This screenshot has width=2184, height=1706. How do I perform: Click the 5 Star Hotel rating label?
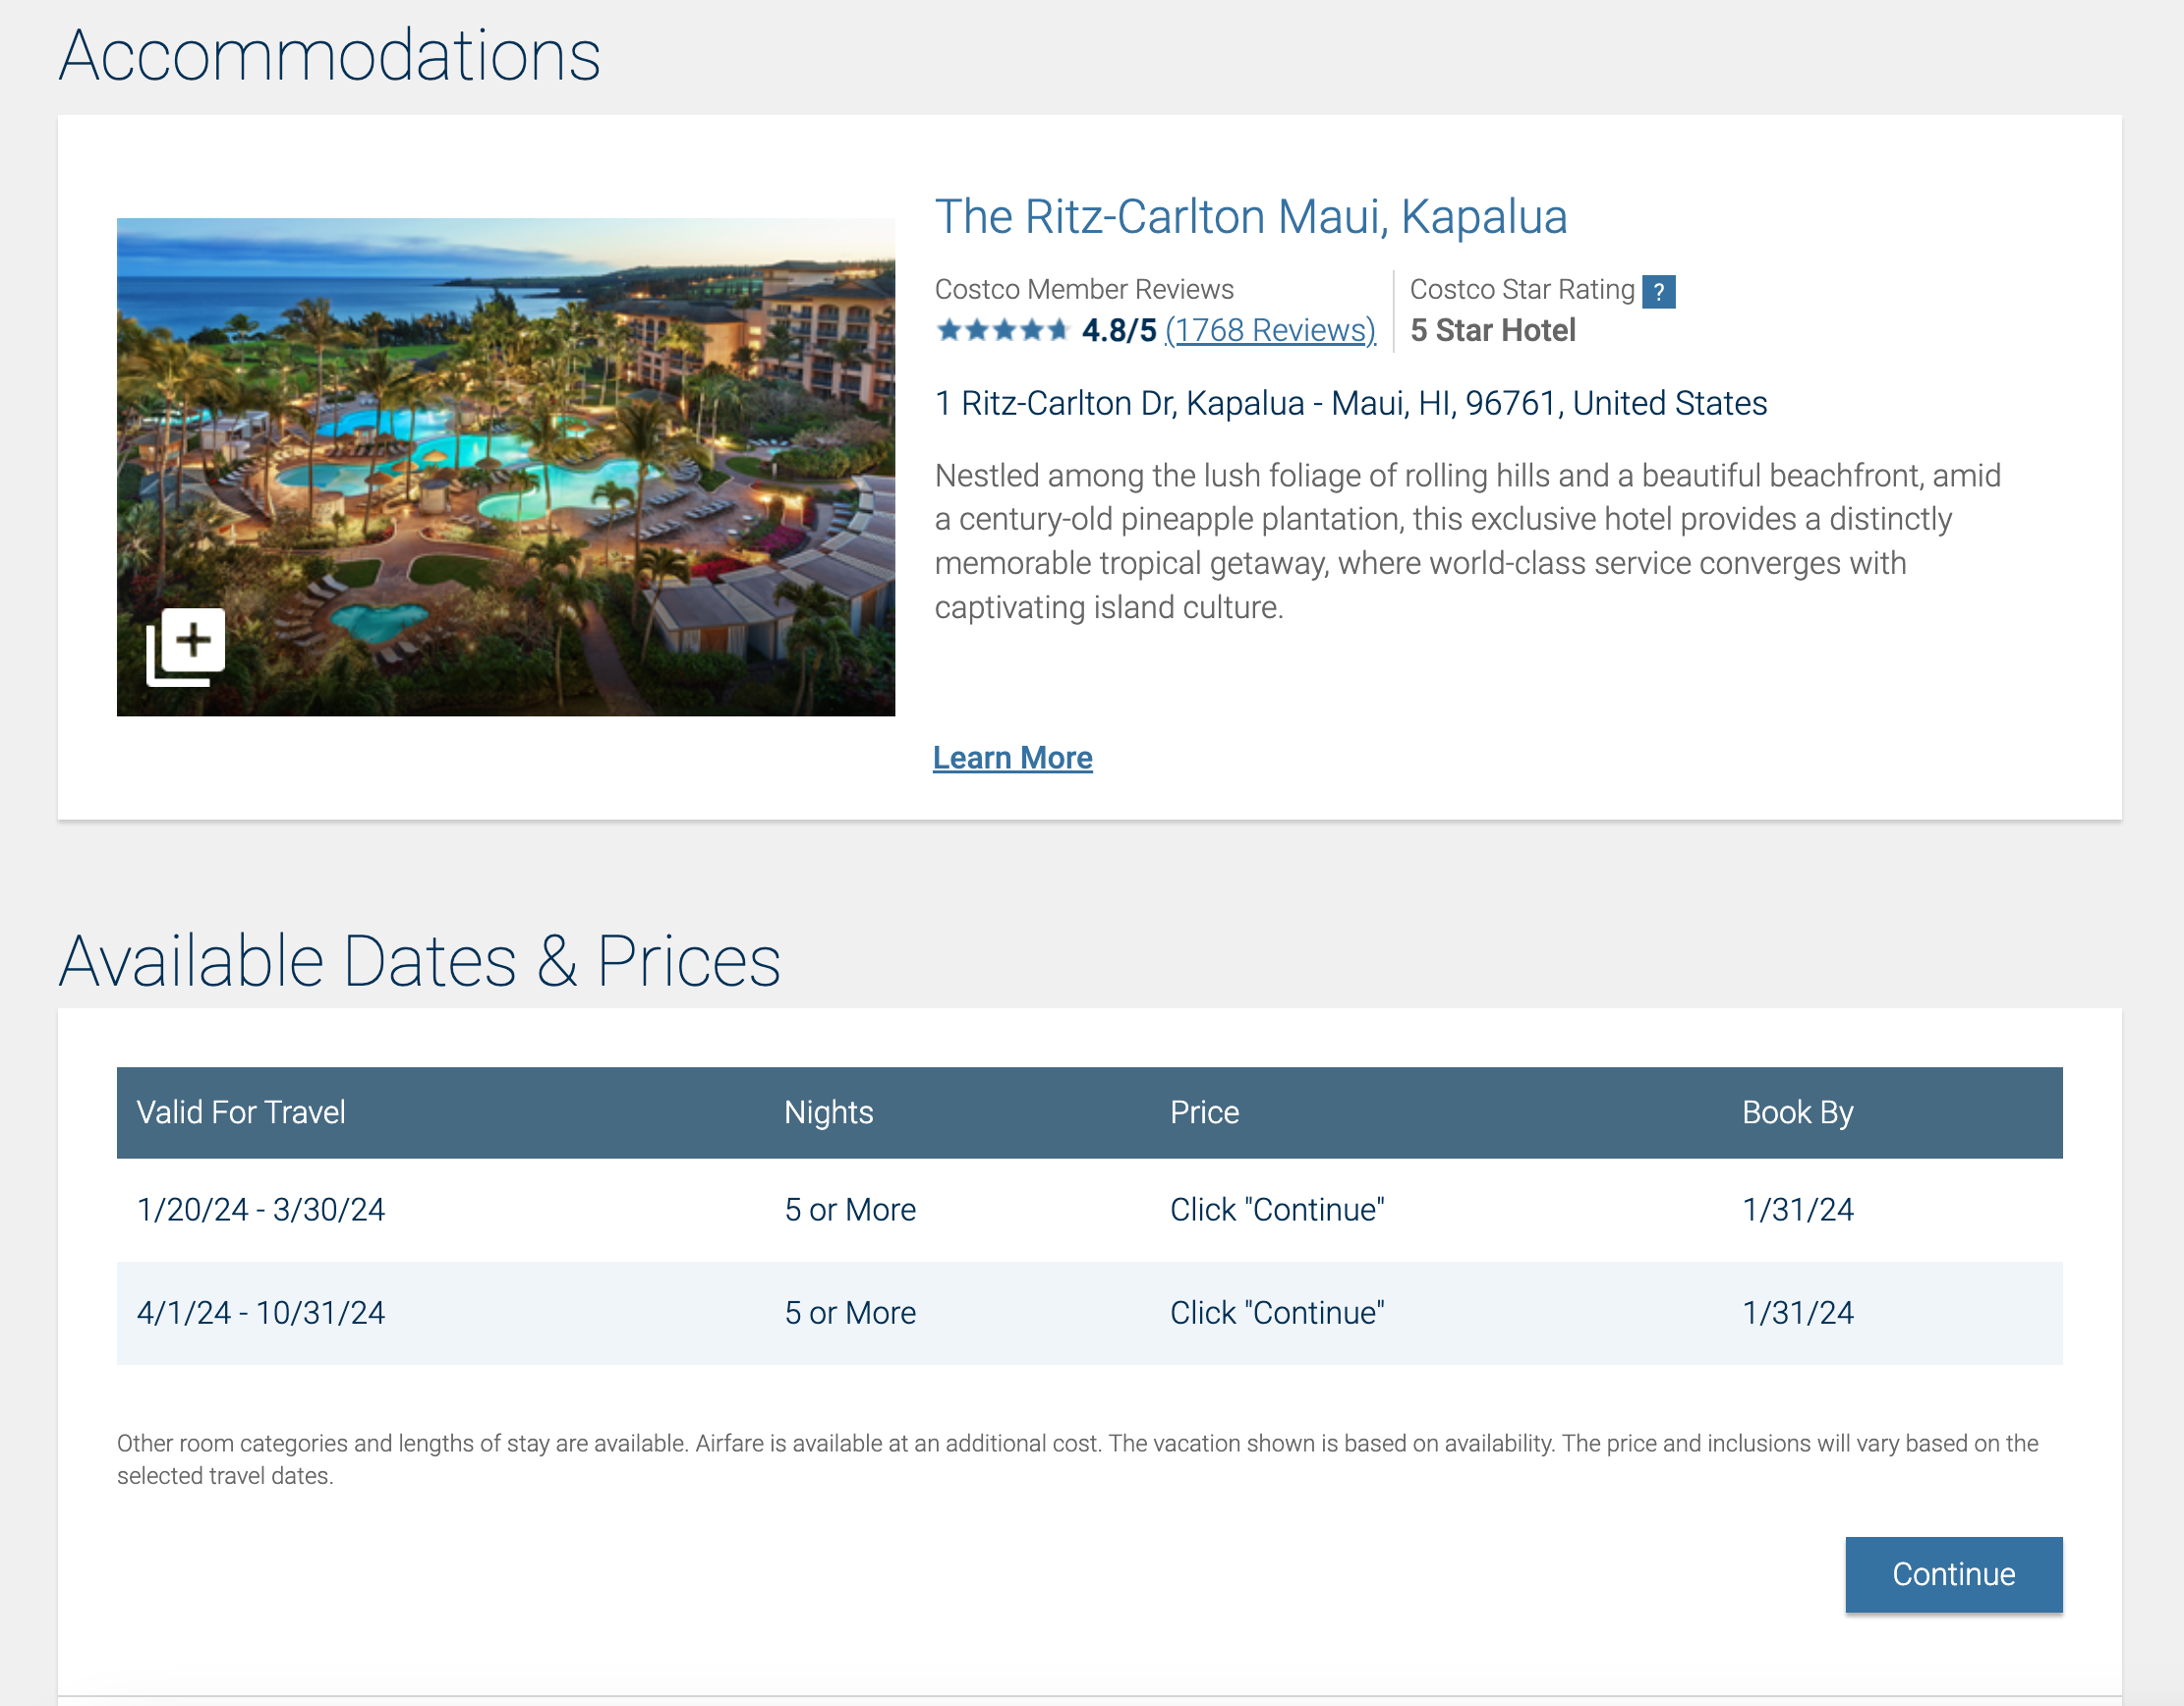pyautogui.click(x=1492, y=330)
